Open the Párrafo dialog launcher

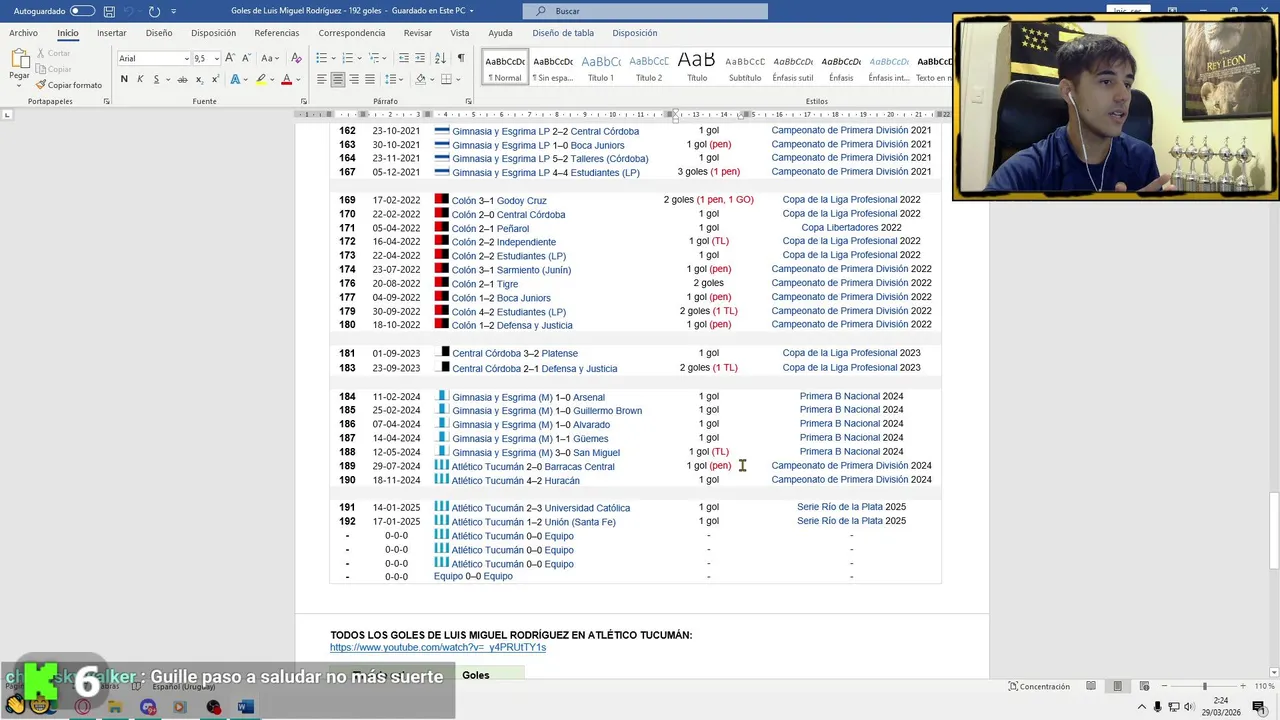click(x=468, y=101)
